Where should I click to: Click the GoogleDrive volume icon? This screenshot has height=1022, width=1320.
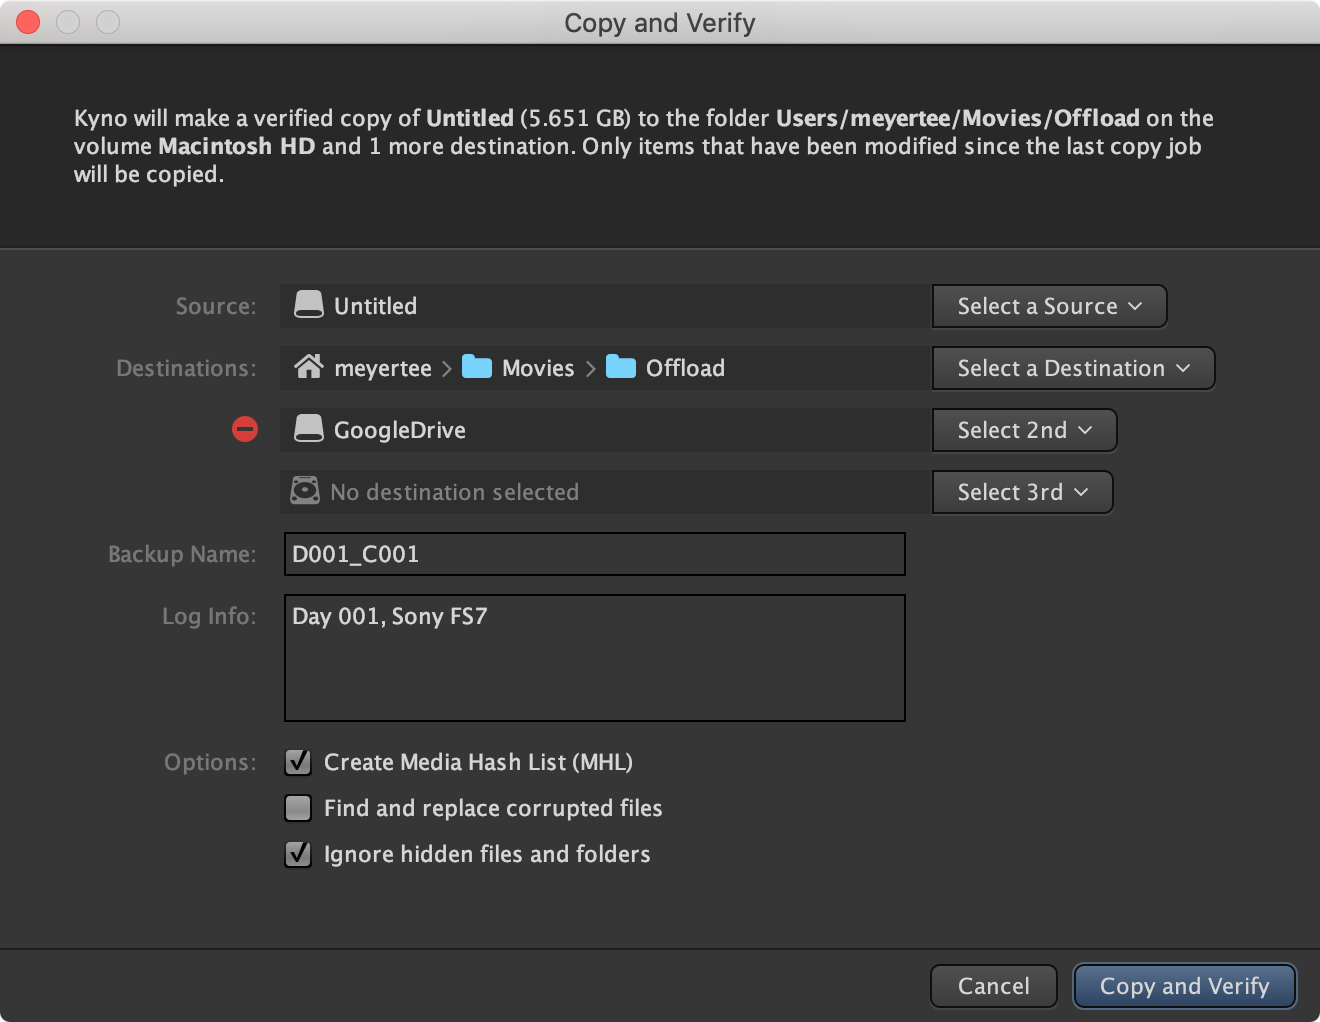(x=309, y=429)
